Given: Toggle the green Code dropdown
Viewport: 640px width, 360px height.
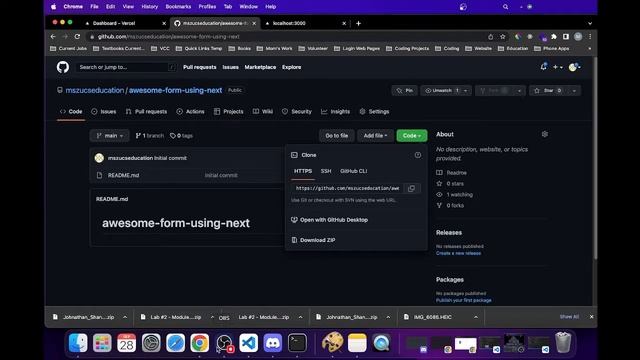Looking at the screenshot, I should click(412, 136).
